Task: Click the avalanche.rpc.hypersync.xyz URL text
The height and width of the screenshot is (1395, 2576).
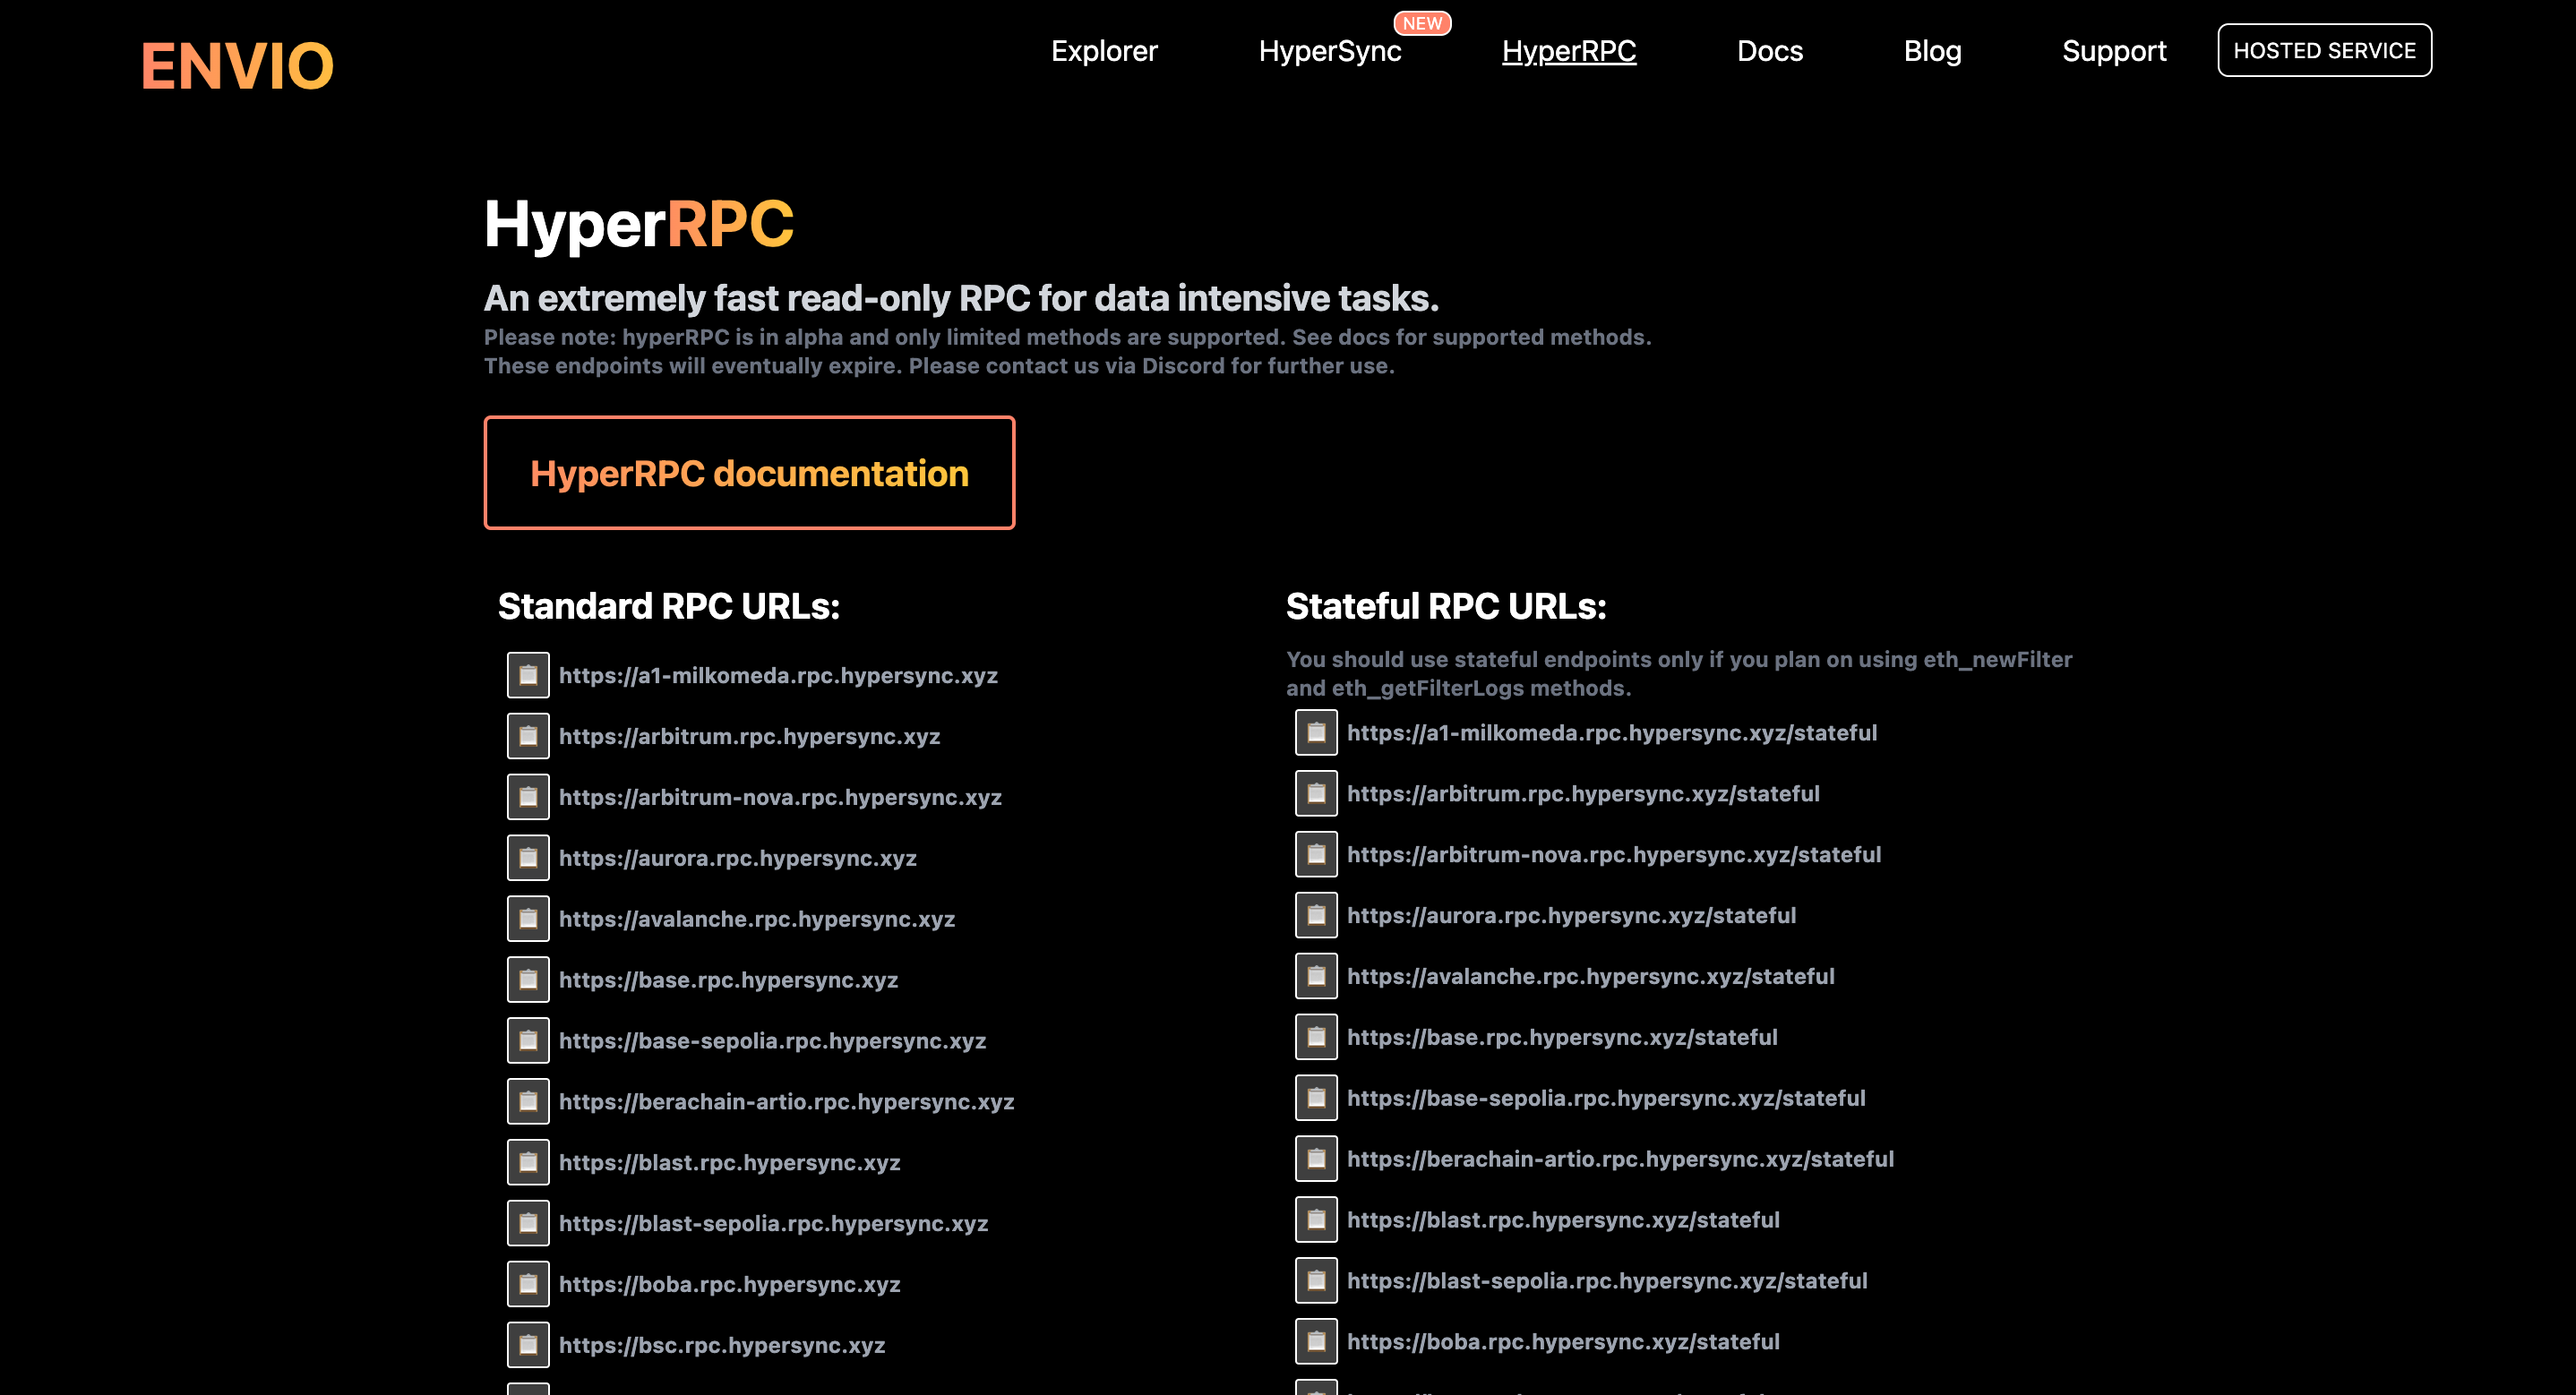Action: [x=757, y=920]
